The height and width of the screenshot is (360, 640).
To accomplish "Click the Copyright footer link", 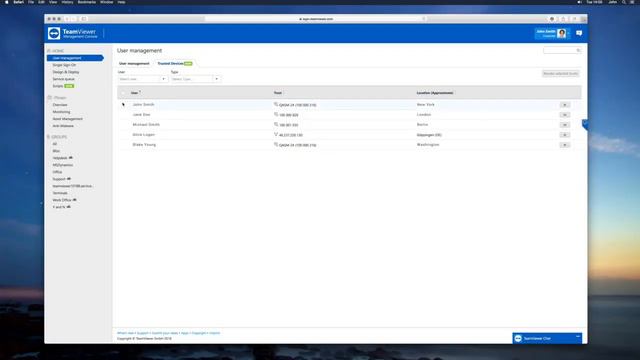I will pyautogui.click(x=199, y=333).
